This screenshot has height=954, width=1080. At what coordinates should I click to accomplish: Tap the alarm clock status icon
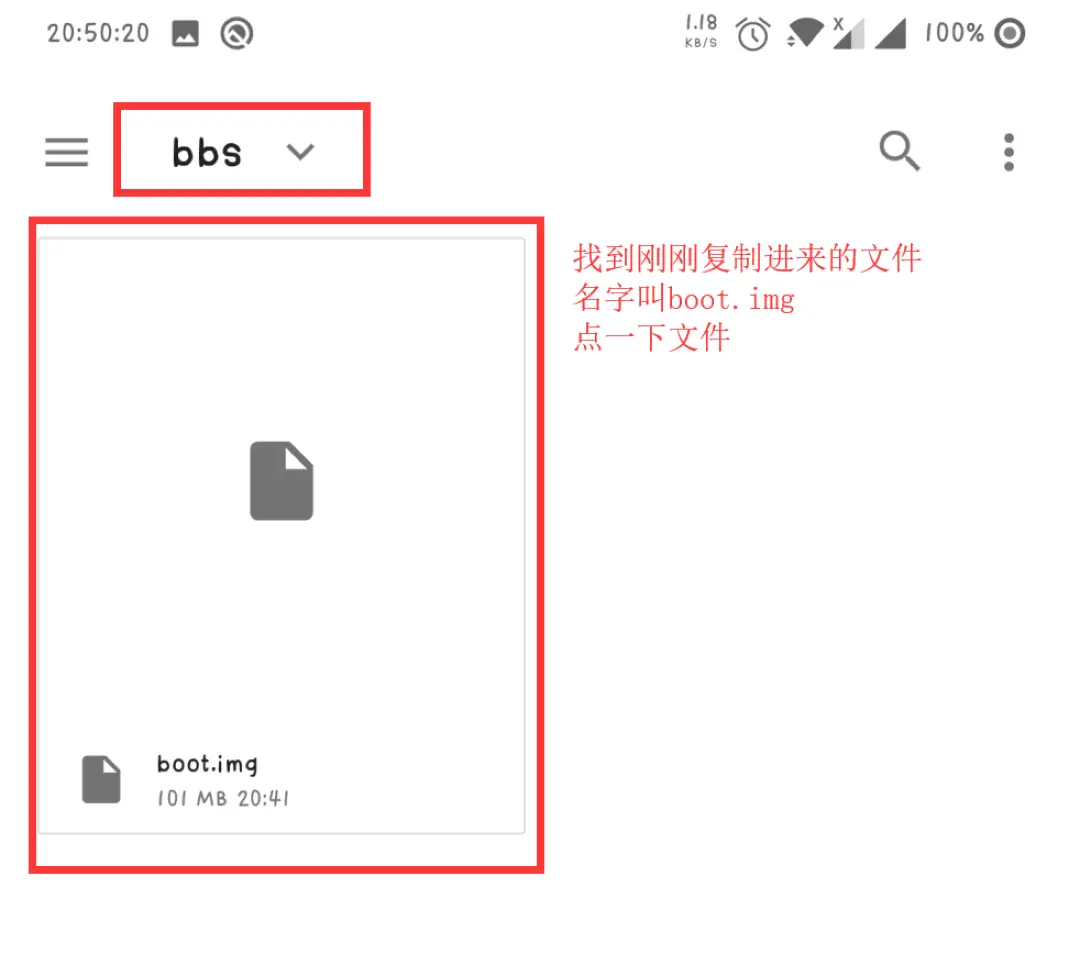click(x=753, y=34)
